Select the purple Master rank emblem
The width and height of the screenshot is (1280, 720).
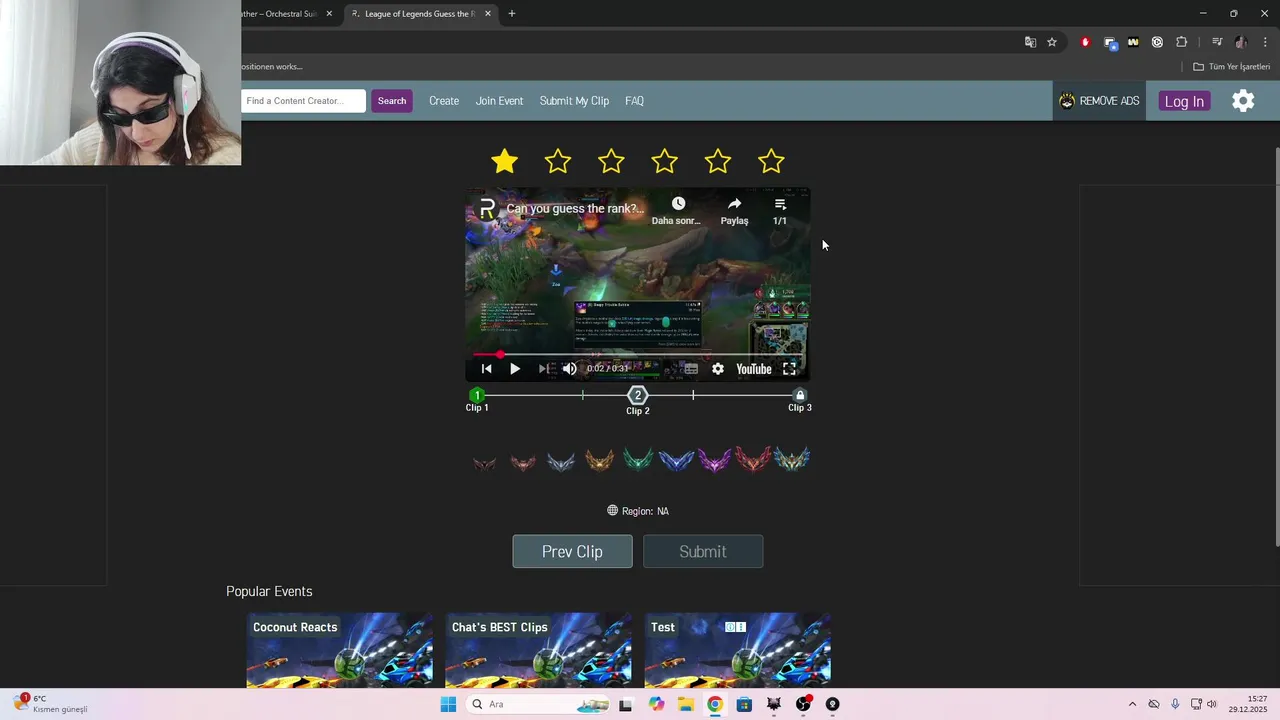click(x=714, y=460)
